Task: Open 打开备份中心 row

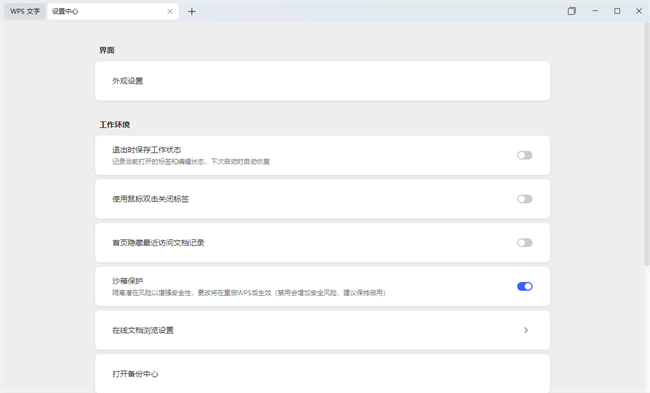Action: [323, 374]
